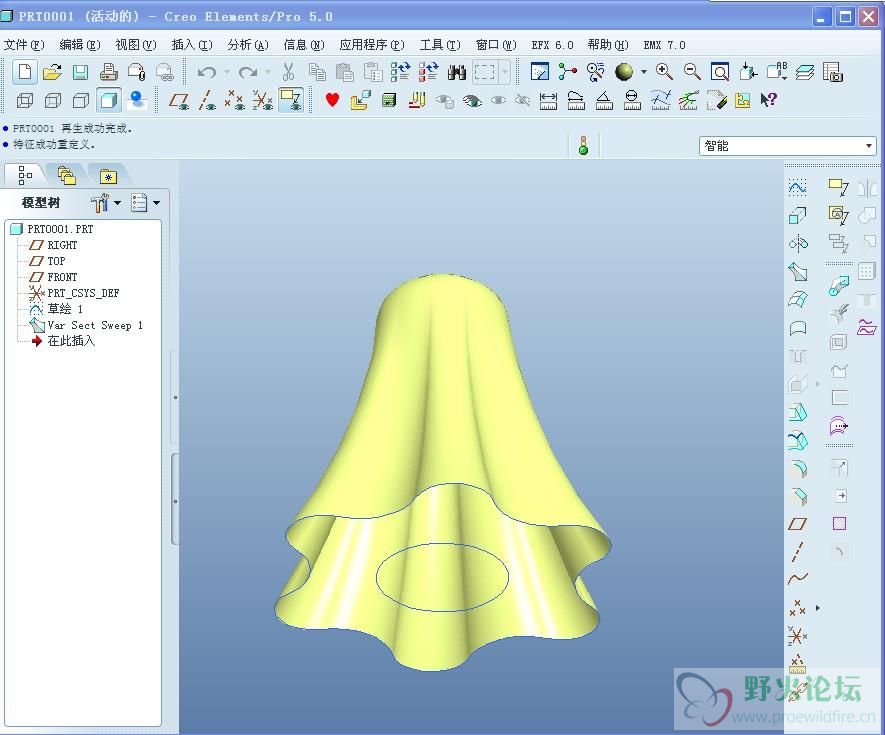Toggle shaded display mode
This screenshot has width=885, height=735.
point(108,100)
